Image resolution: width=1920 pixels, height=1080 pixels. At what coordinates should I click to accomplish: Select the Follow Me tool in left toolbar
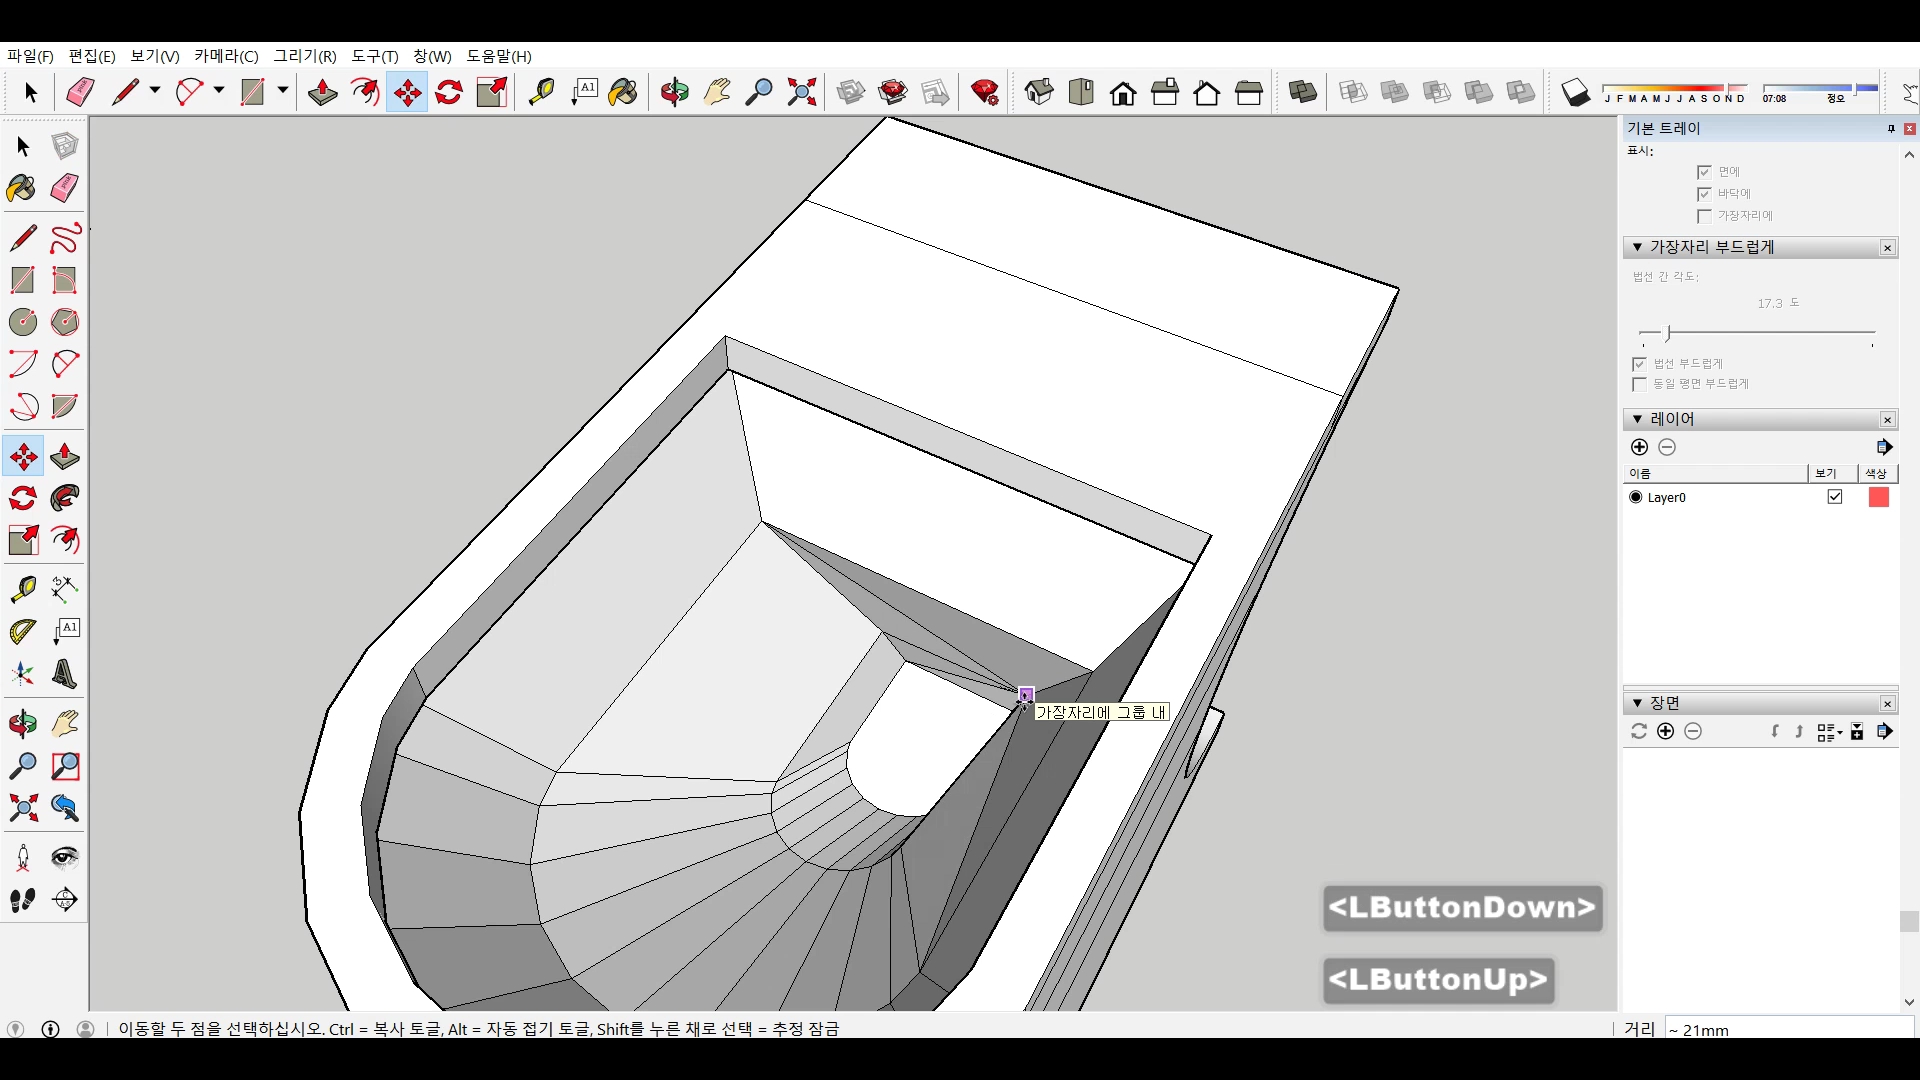tap(65, 498)
